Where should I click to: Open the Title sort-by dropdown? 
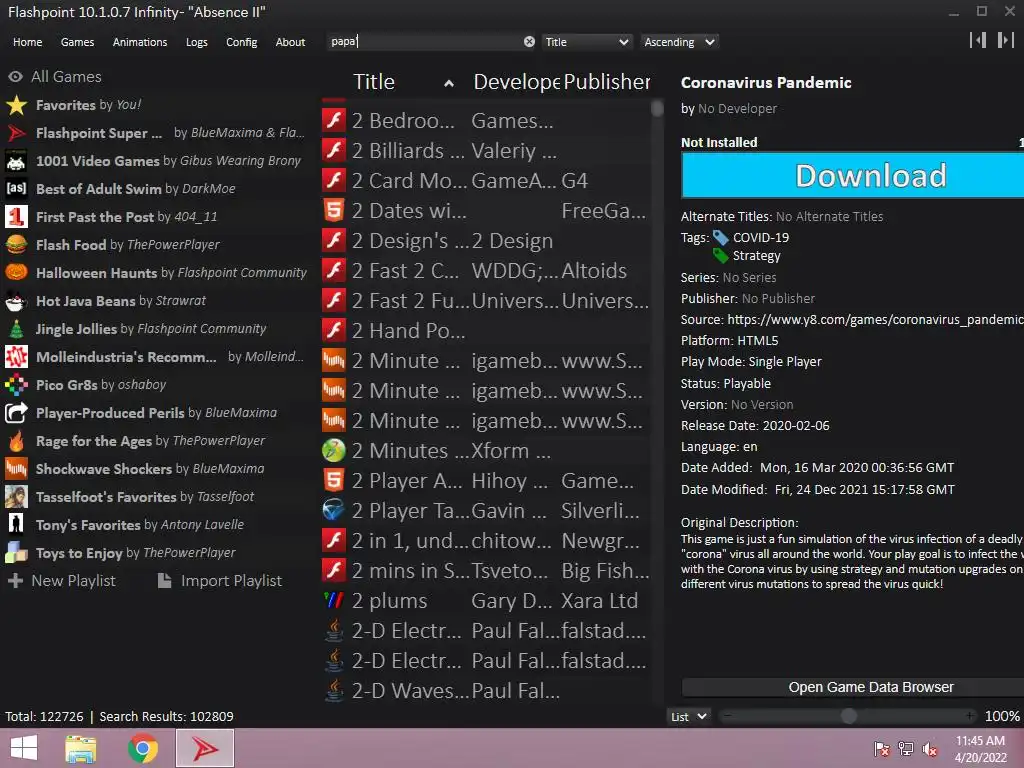586,42
